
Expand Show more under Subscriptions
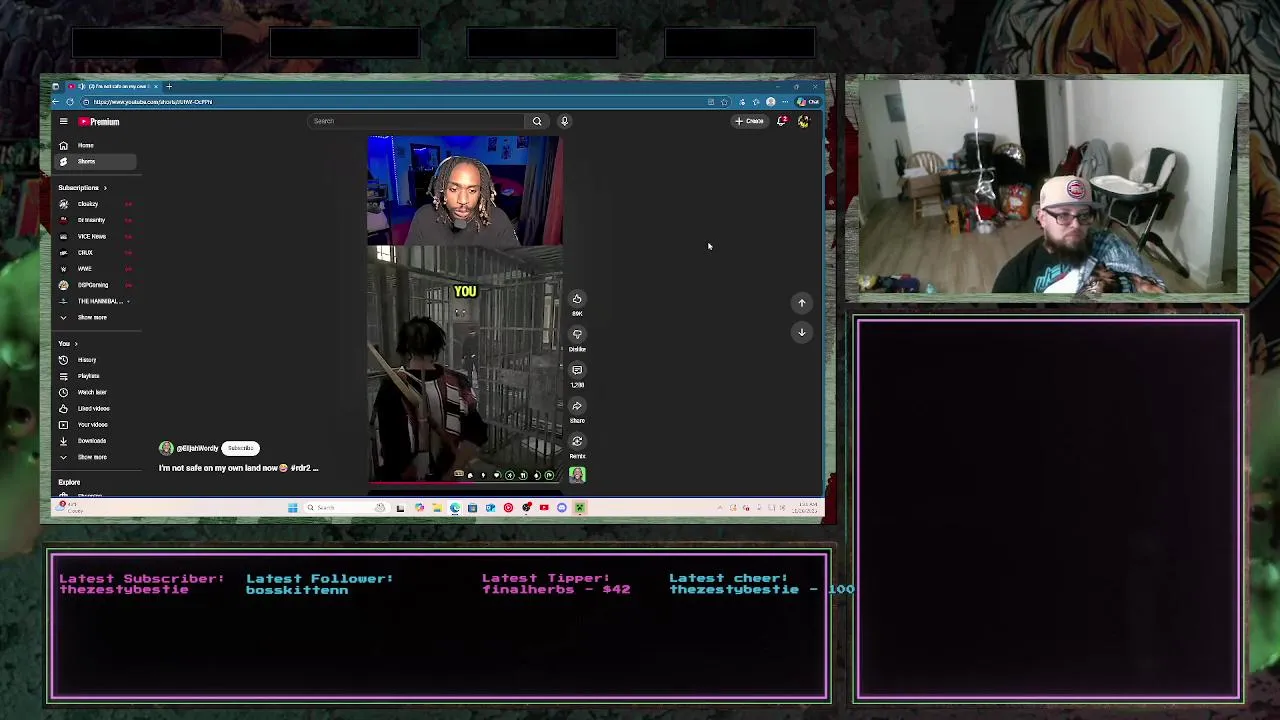[96, 317]
